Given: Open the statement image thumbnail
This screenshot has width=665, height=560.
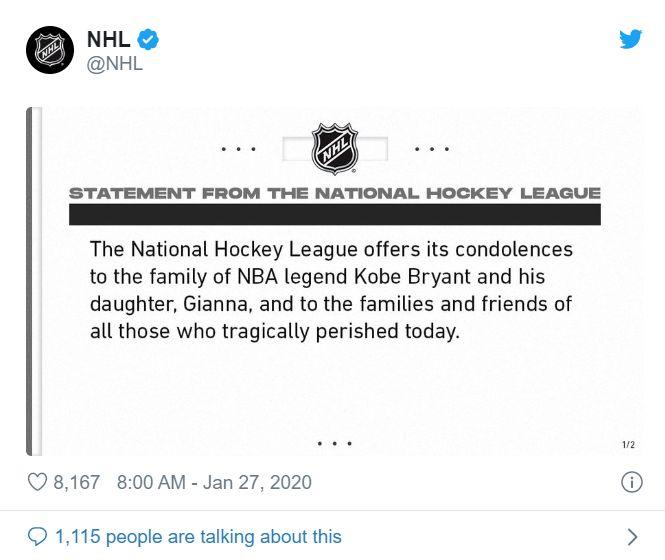Looking at the screenshot, I should [334, 282].
